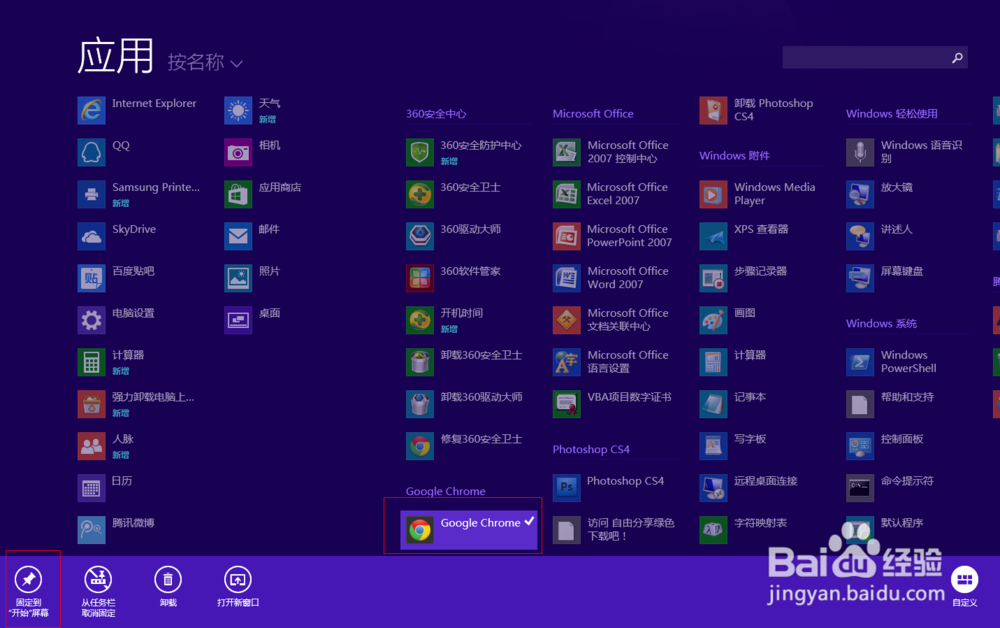Open 卸载360驱动大师 entry
Screen dimensions: 1000x628
[466, 404]
